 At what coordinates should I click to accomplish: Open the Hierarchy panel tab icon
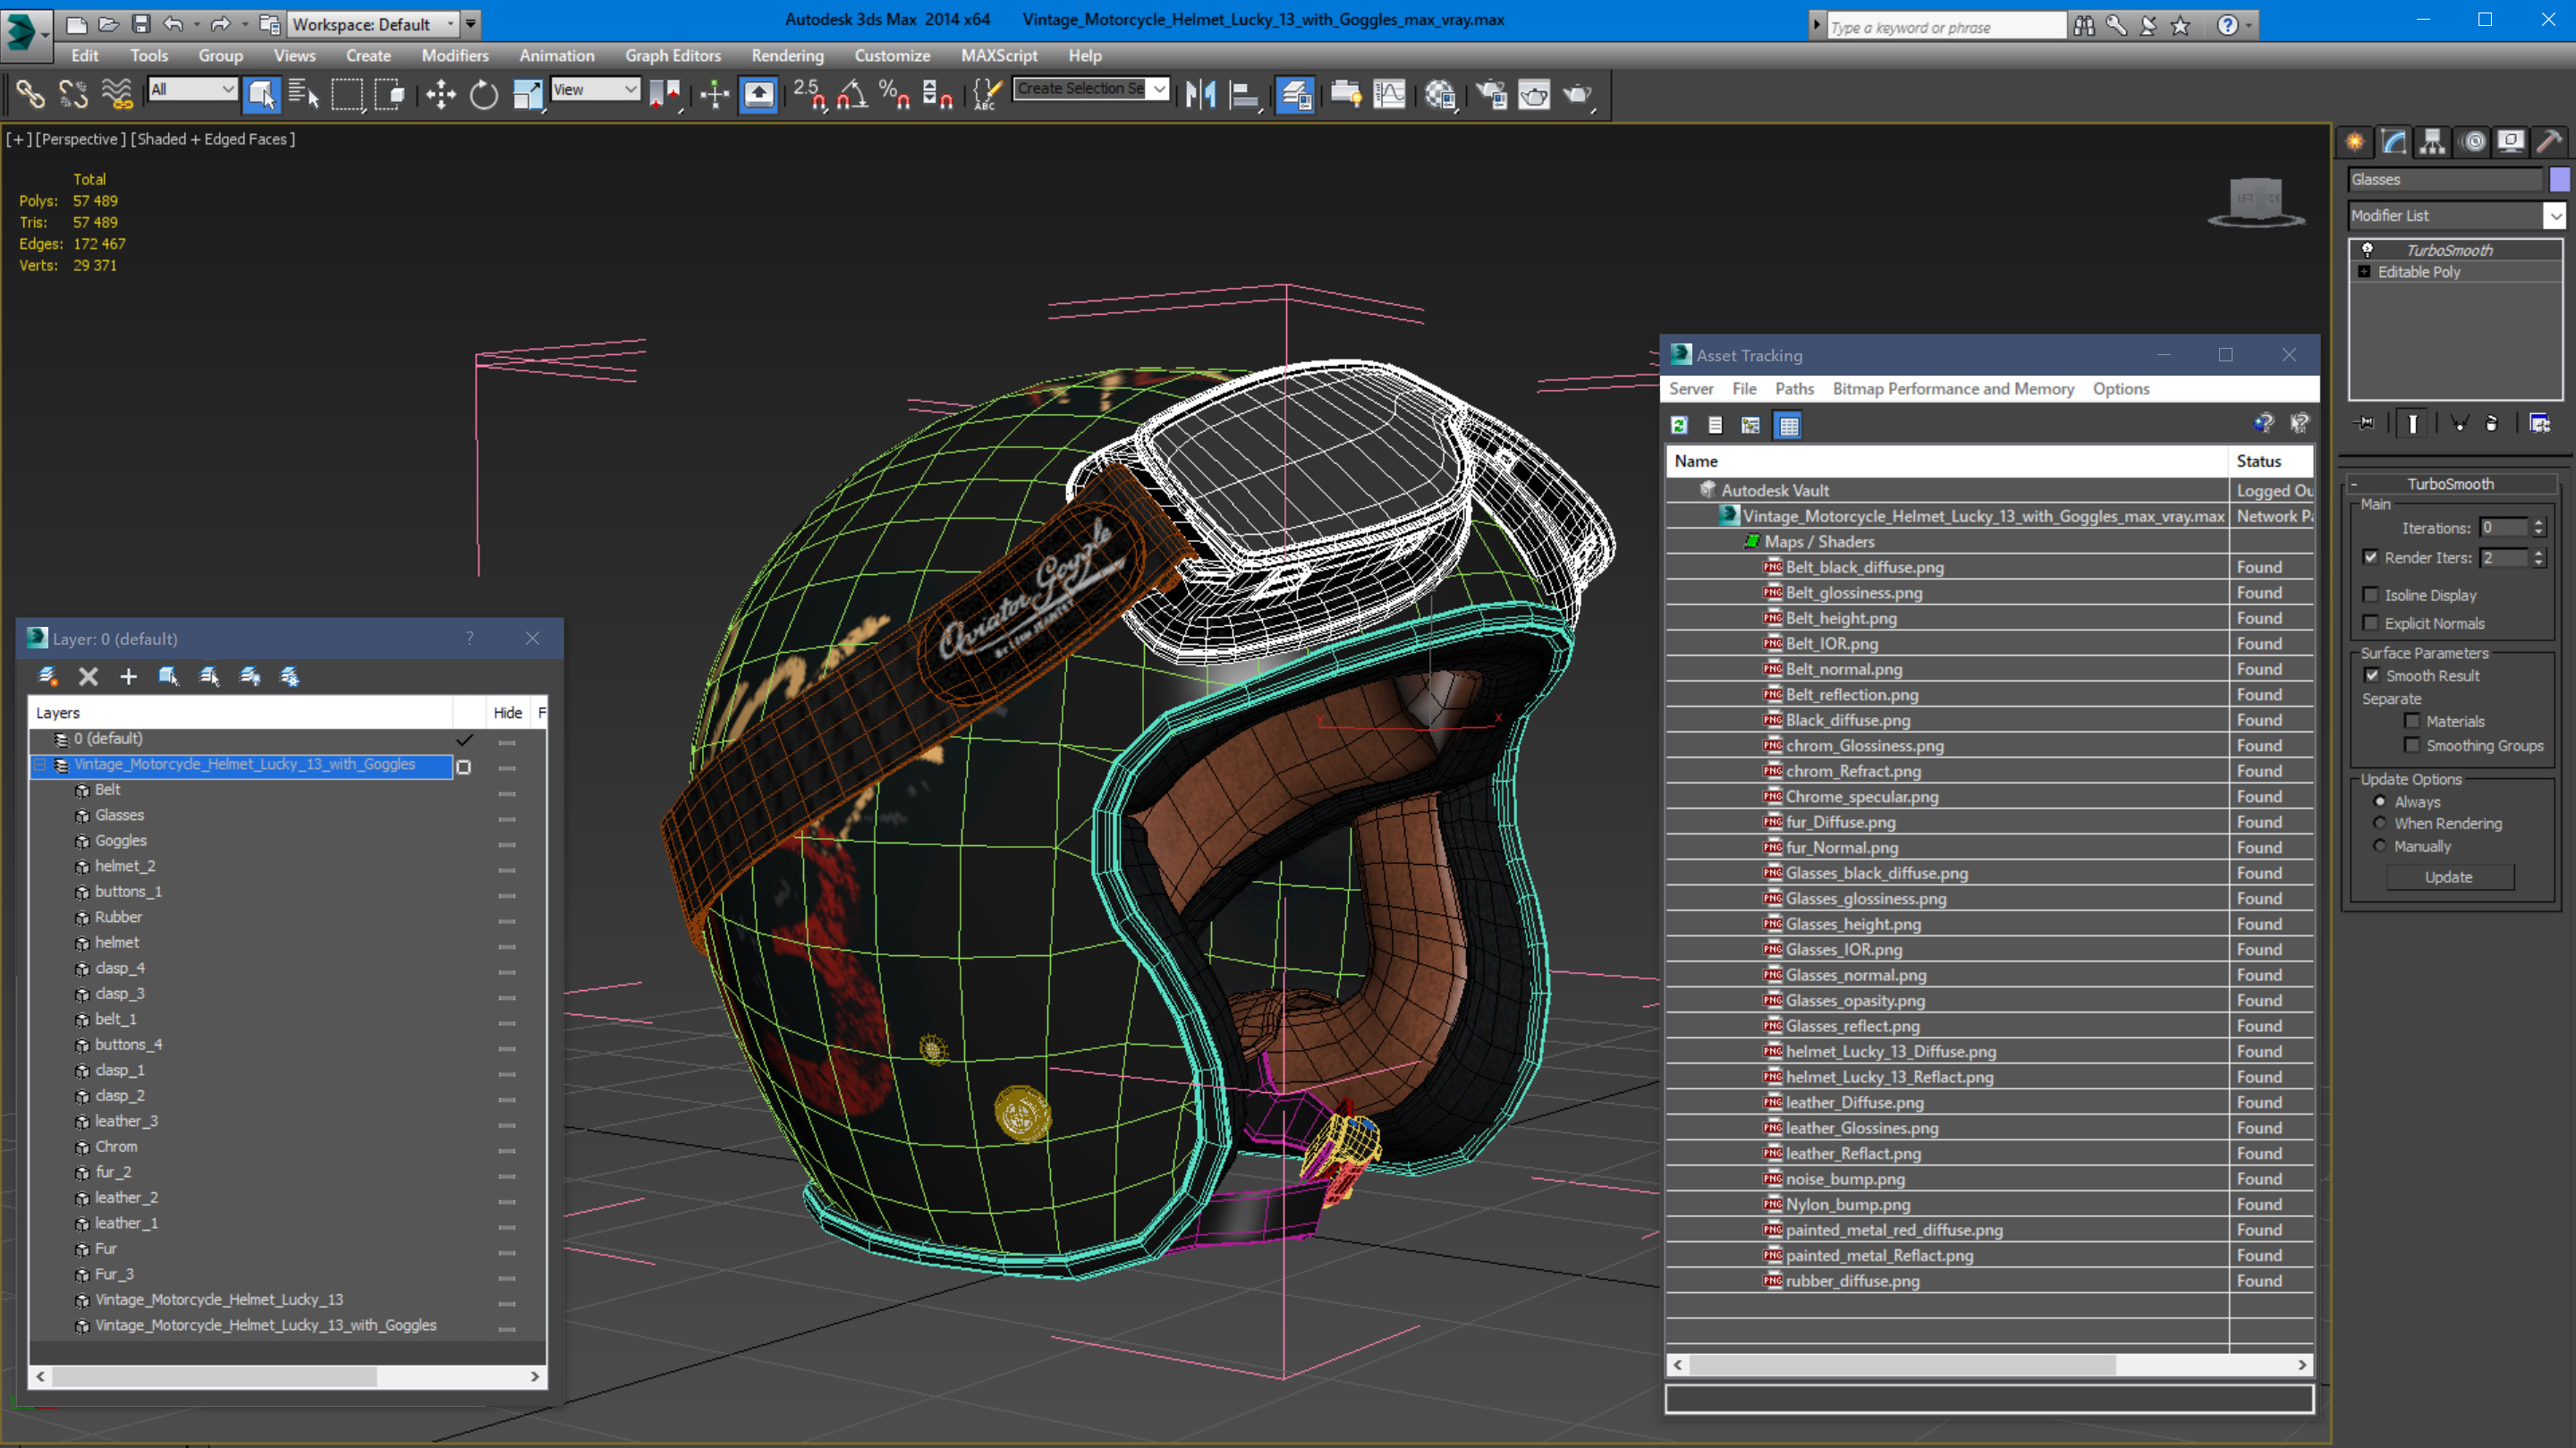[2432, 141]
